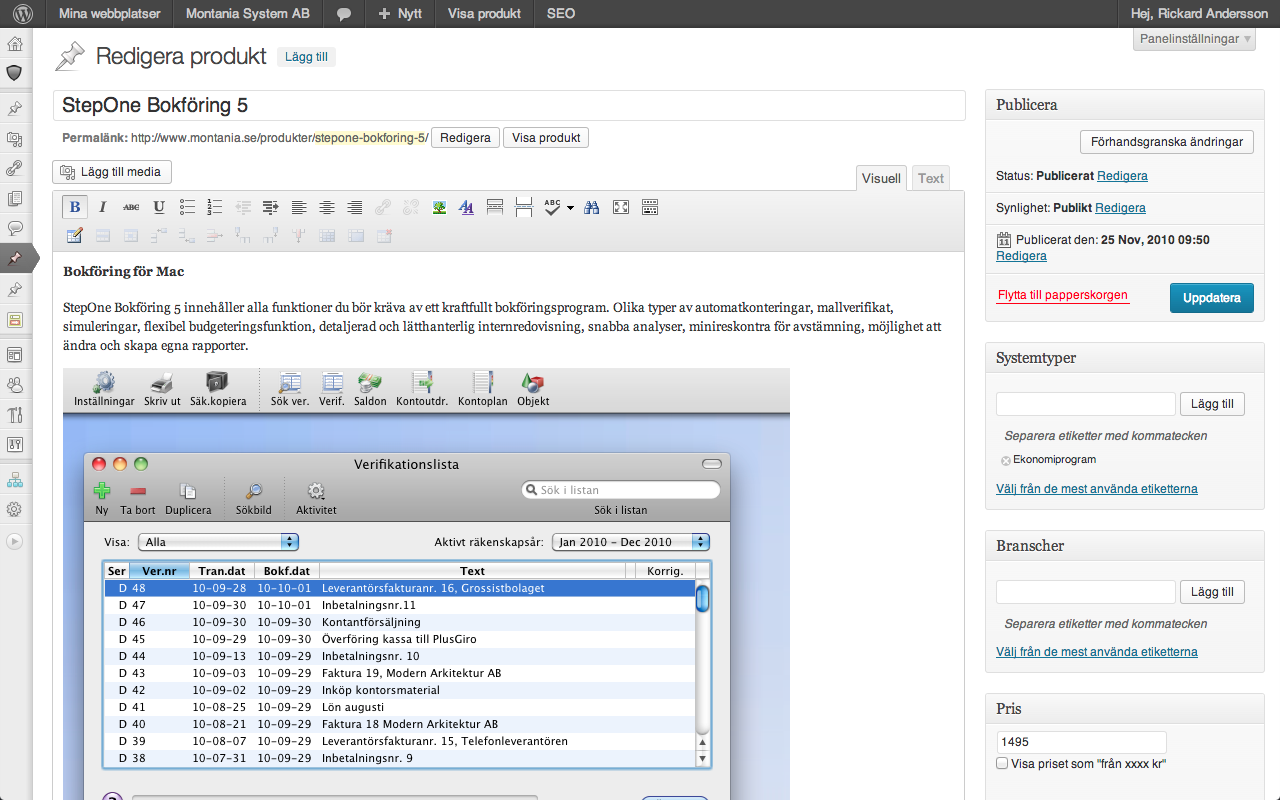Edit Synlighet via its Redigera link
Image resolution: width=1280 pixels, height=800 pixels.
[1120, 208]
